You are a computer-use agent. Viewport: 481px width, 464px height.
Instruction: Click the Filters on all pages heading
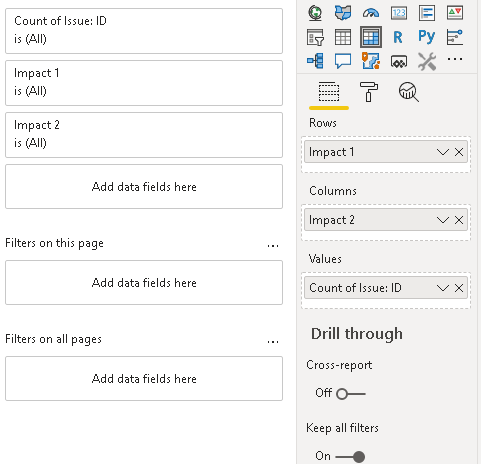click(x=53, y=339)
